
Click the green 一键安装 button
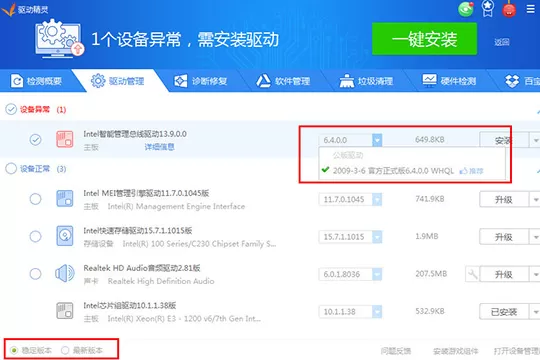pyautogui.click(x=424, y=39)
